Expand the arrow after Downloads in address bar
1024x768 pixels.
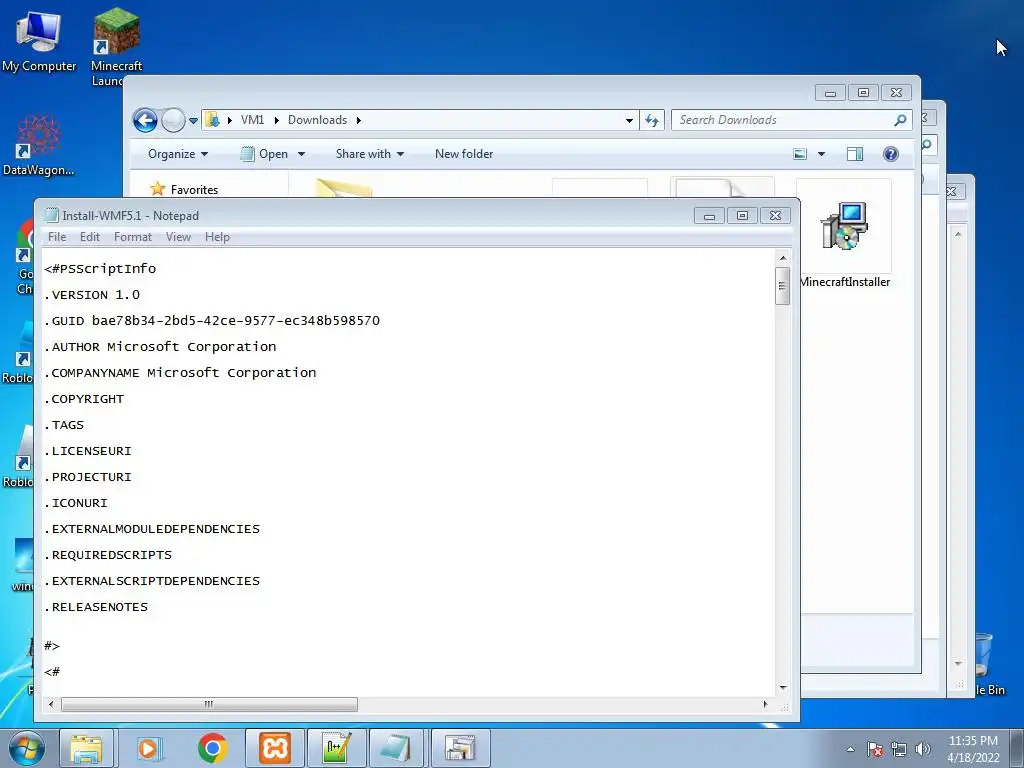[359, 120]
